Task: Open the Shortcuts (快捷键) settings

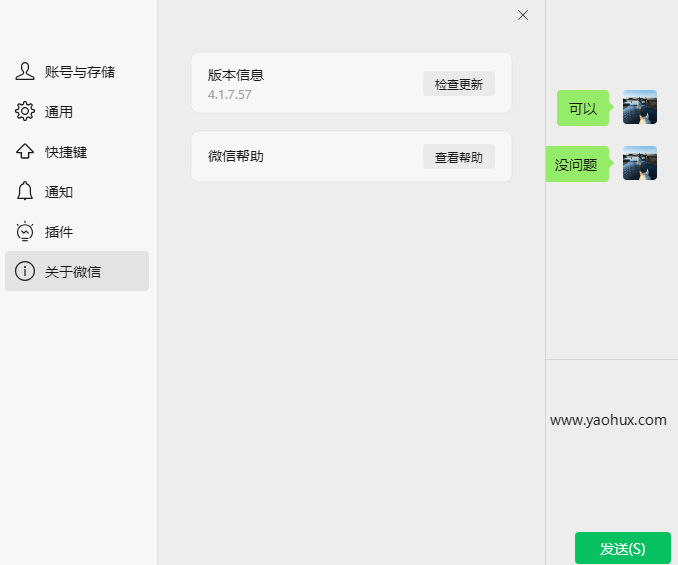Action: tap(77, 152)
